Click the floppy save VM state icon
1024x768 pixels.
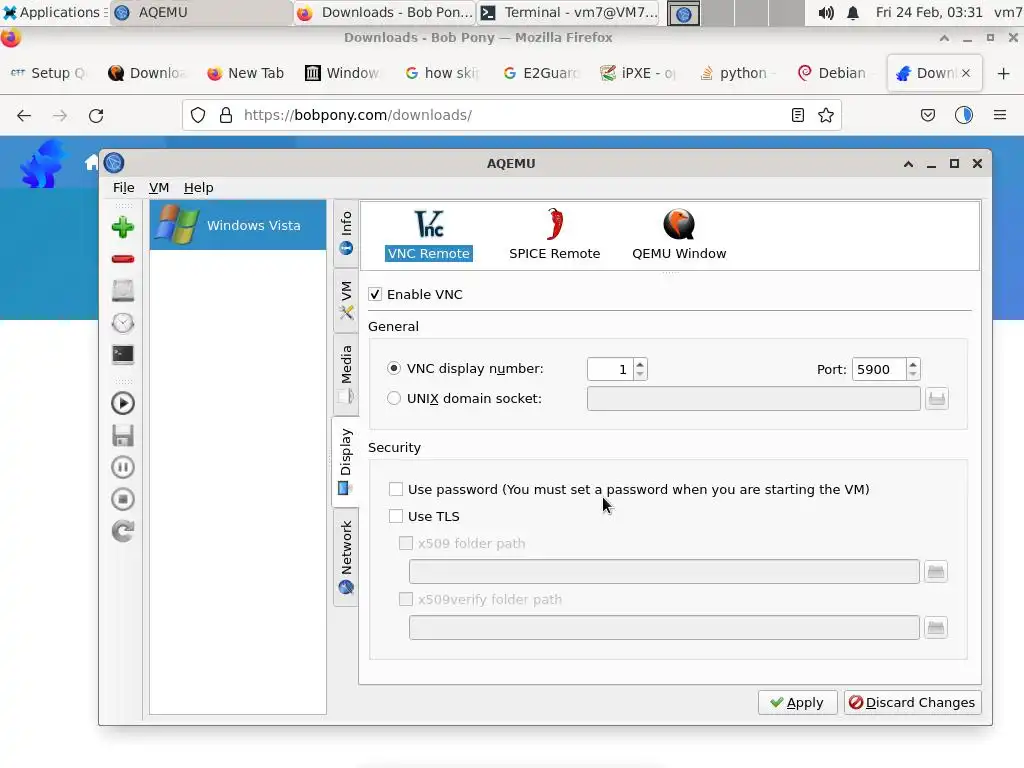123,436
